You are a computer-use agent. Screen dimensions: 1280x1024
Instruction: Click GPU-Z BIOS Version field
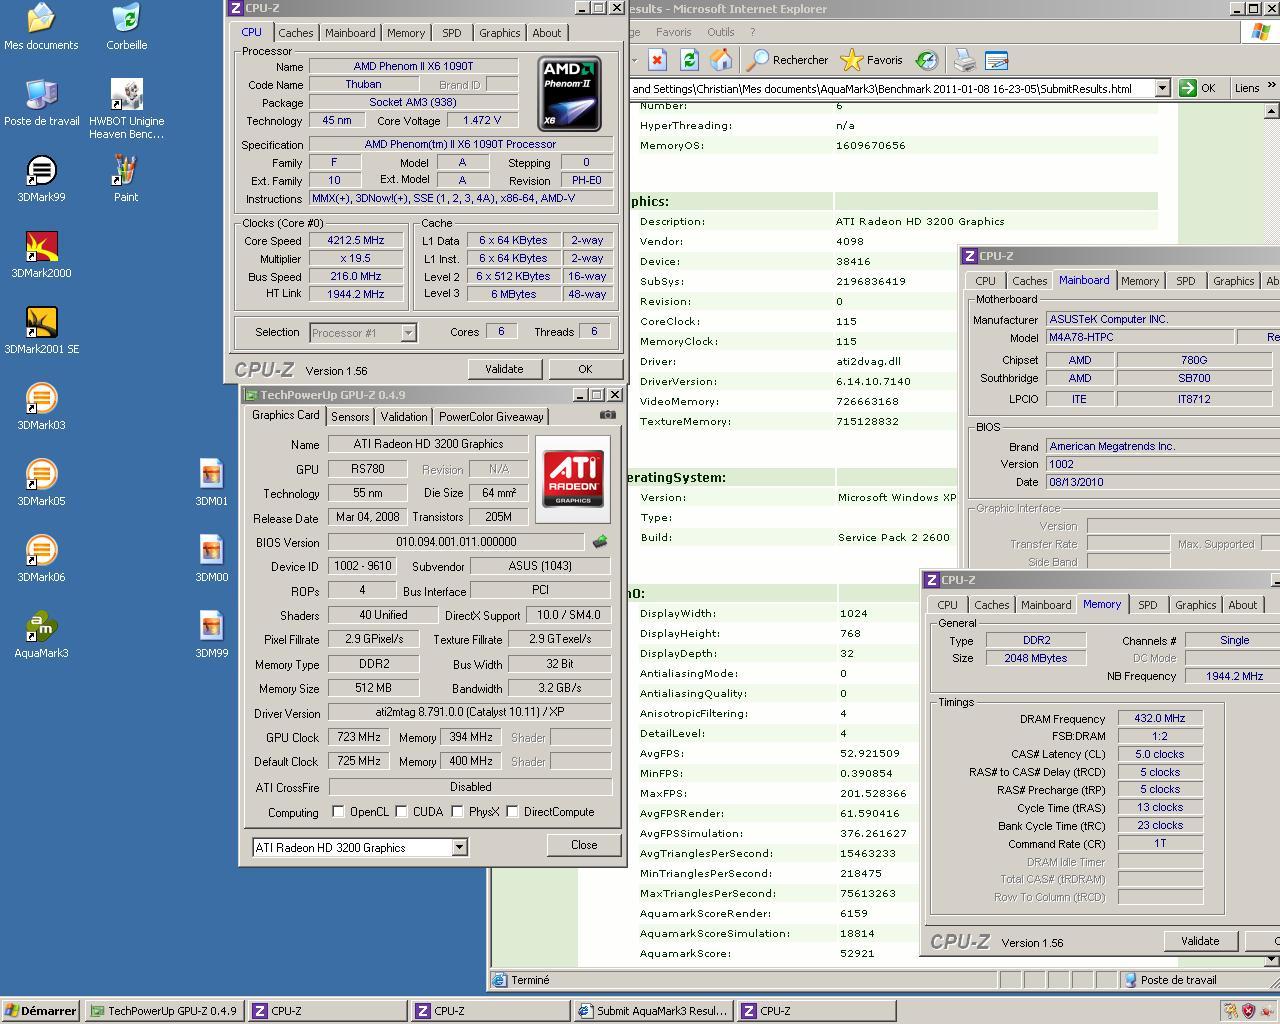click(x=456, y=542)
